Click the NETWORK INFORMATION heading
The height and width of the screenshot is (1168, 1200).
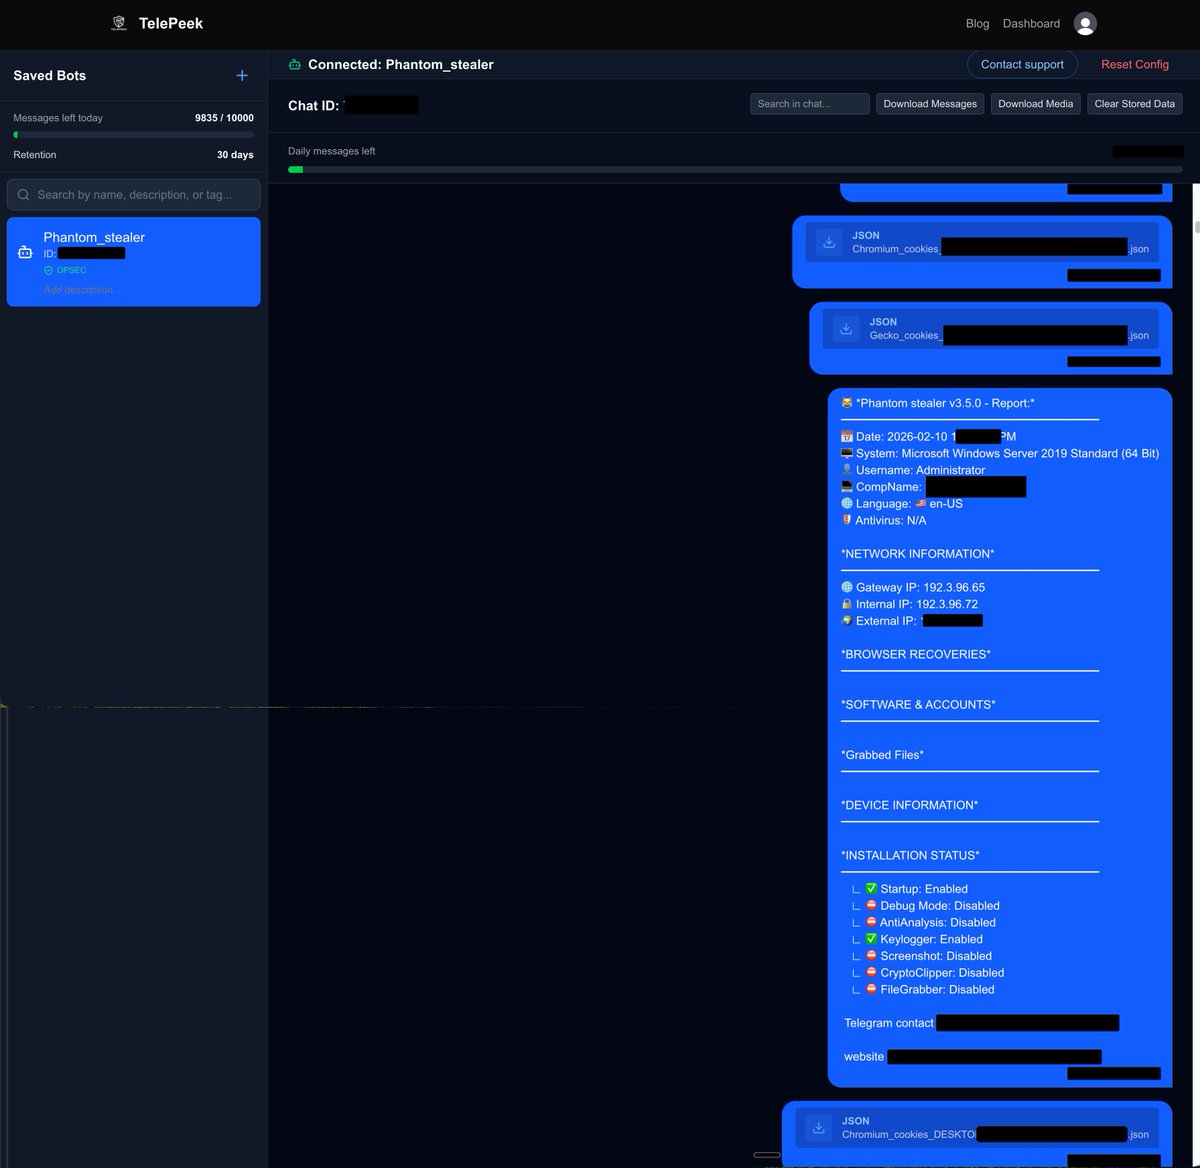point(918,554)
